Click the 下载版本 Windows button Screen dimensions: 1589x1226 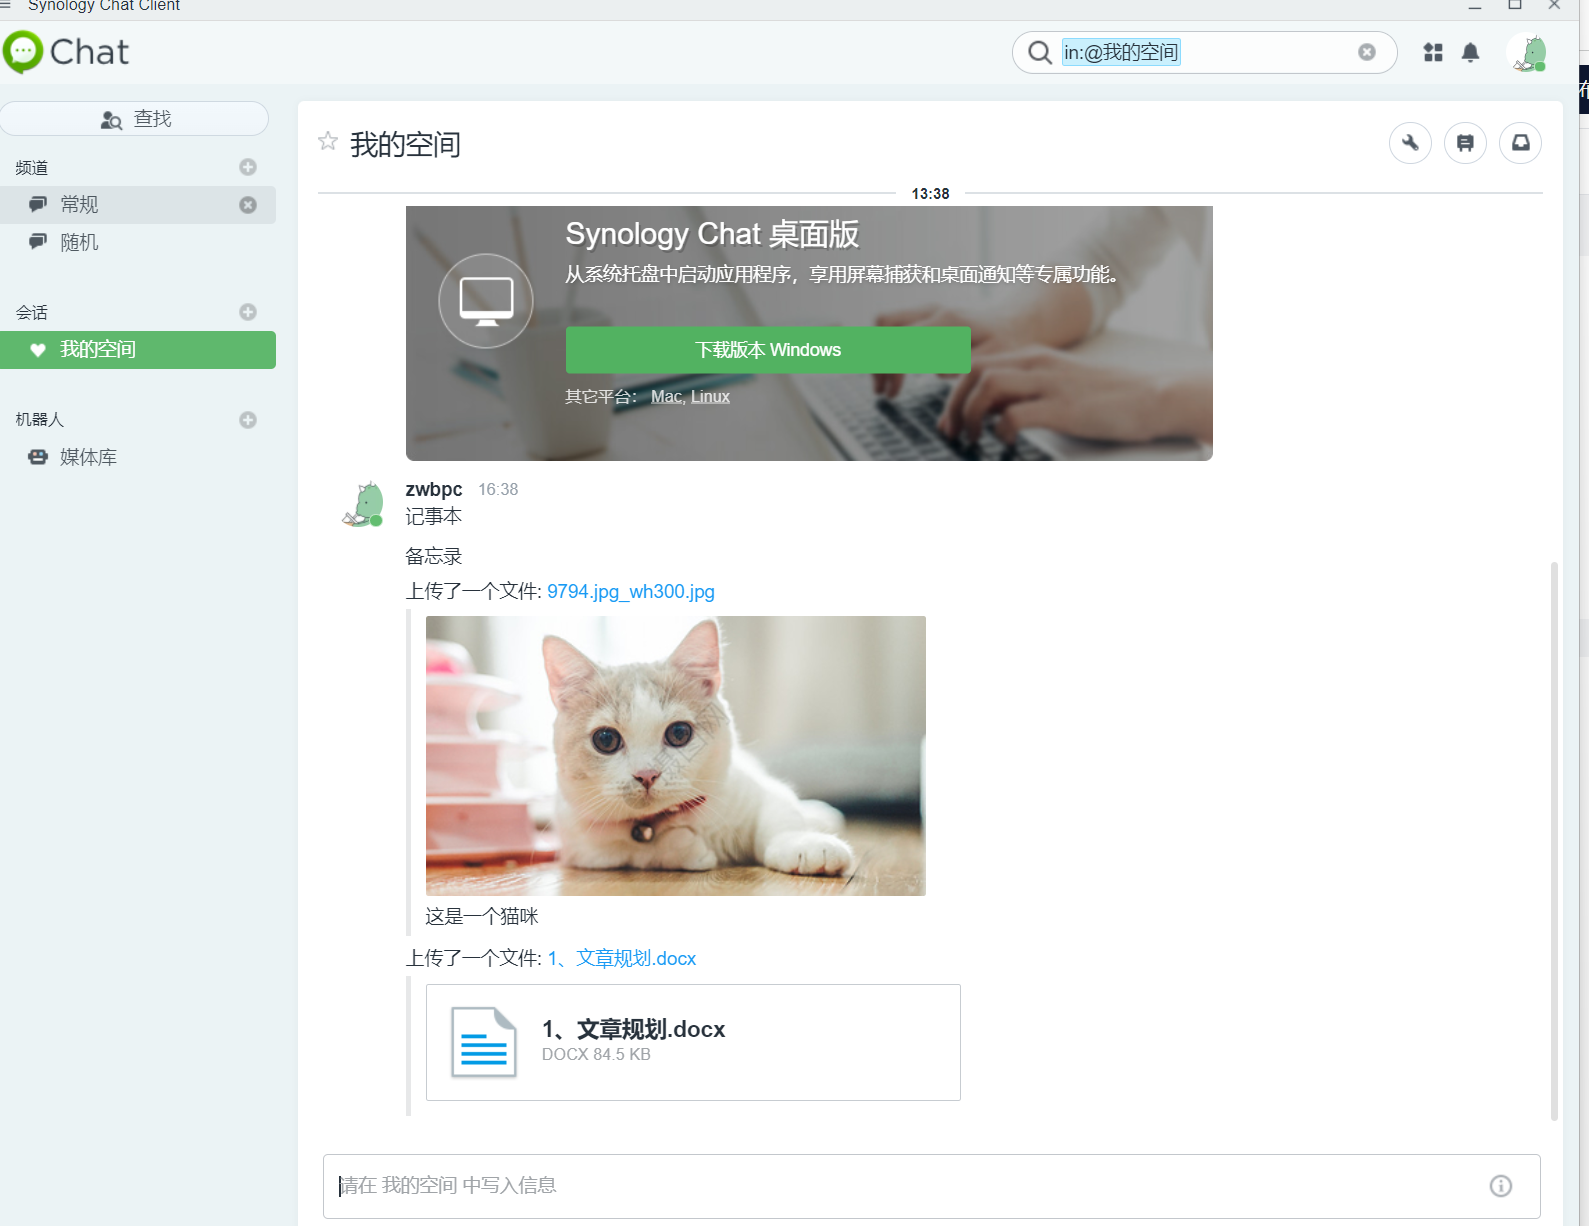(768, 350)
